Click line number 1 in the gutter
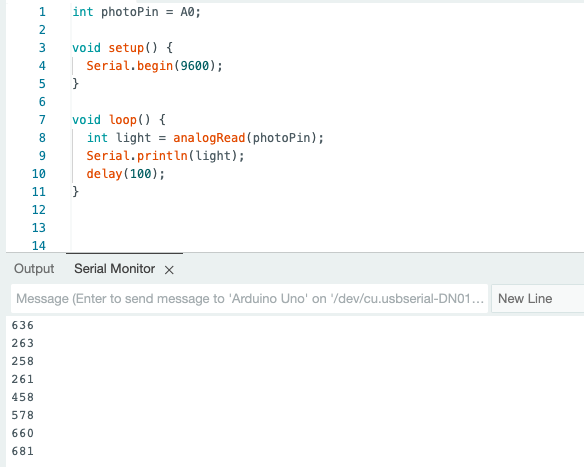Image resolution: width=584 pixels, height=467 pixels. pyautogui.click(x=42, y=12)
